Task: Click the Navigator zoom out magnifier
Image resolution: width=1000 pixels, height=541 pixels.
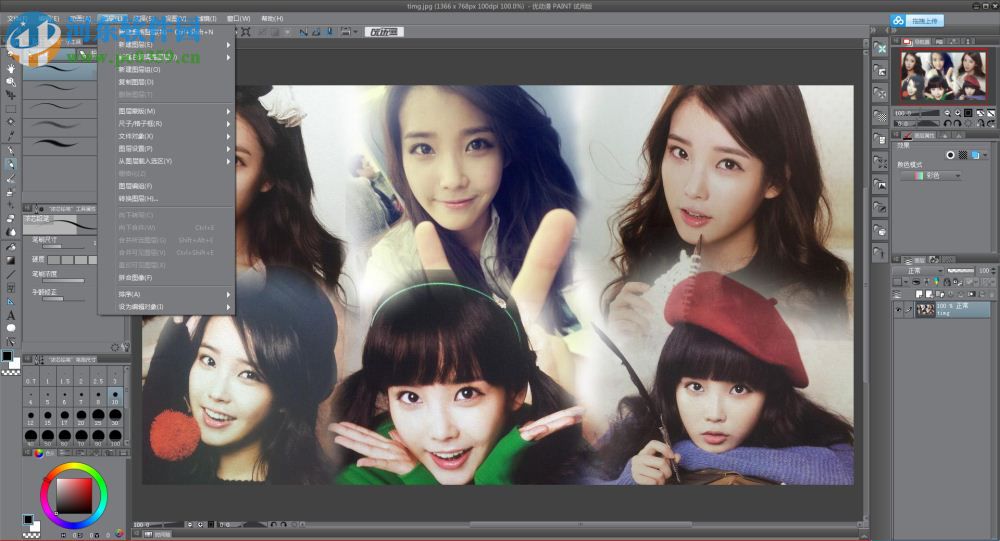Action: pos(947,113)
